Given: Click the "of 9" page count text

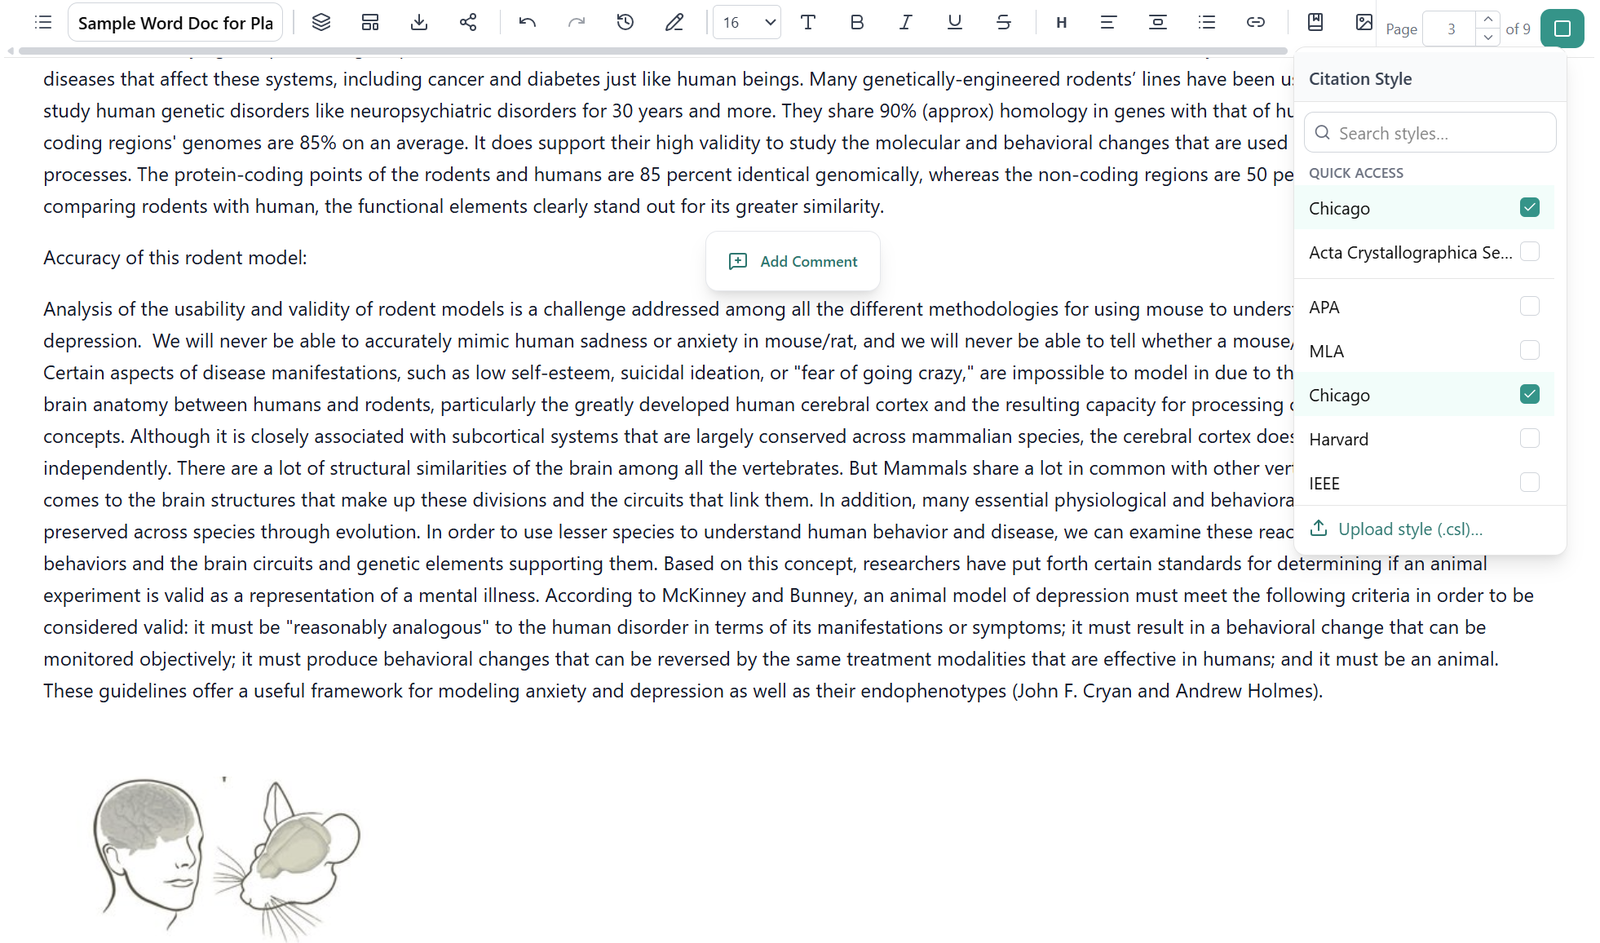Looking at the screenshot, I should 1518,29.
